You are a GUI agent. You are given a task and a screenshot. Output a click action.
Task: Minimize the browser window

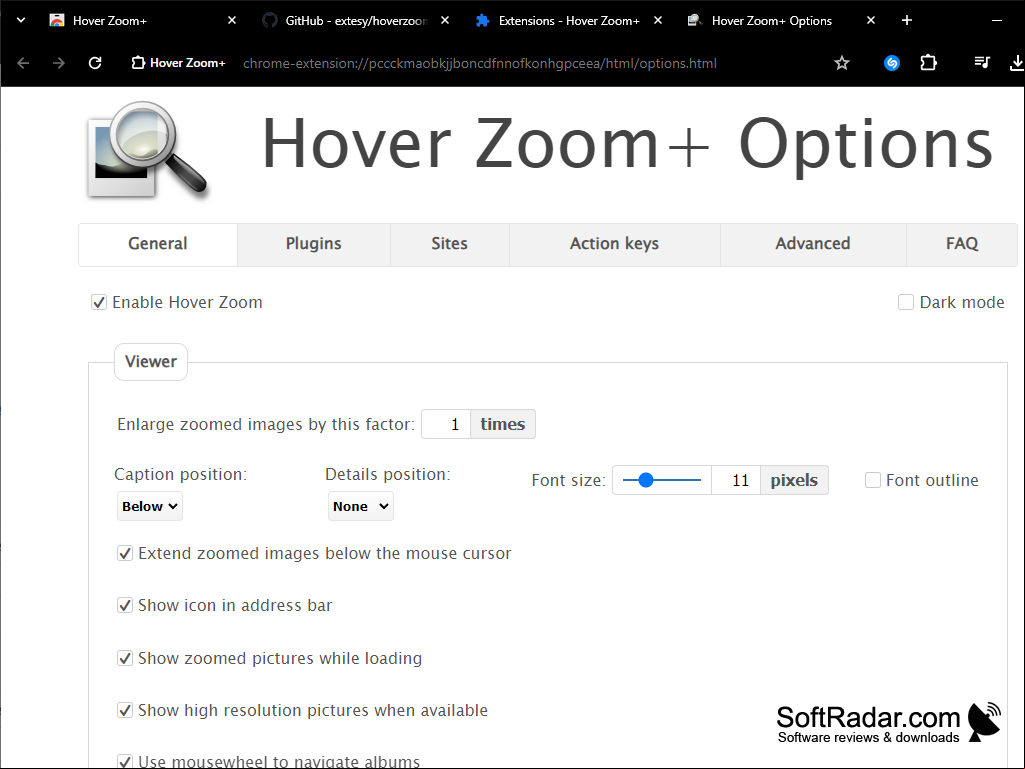coord(996,20)
